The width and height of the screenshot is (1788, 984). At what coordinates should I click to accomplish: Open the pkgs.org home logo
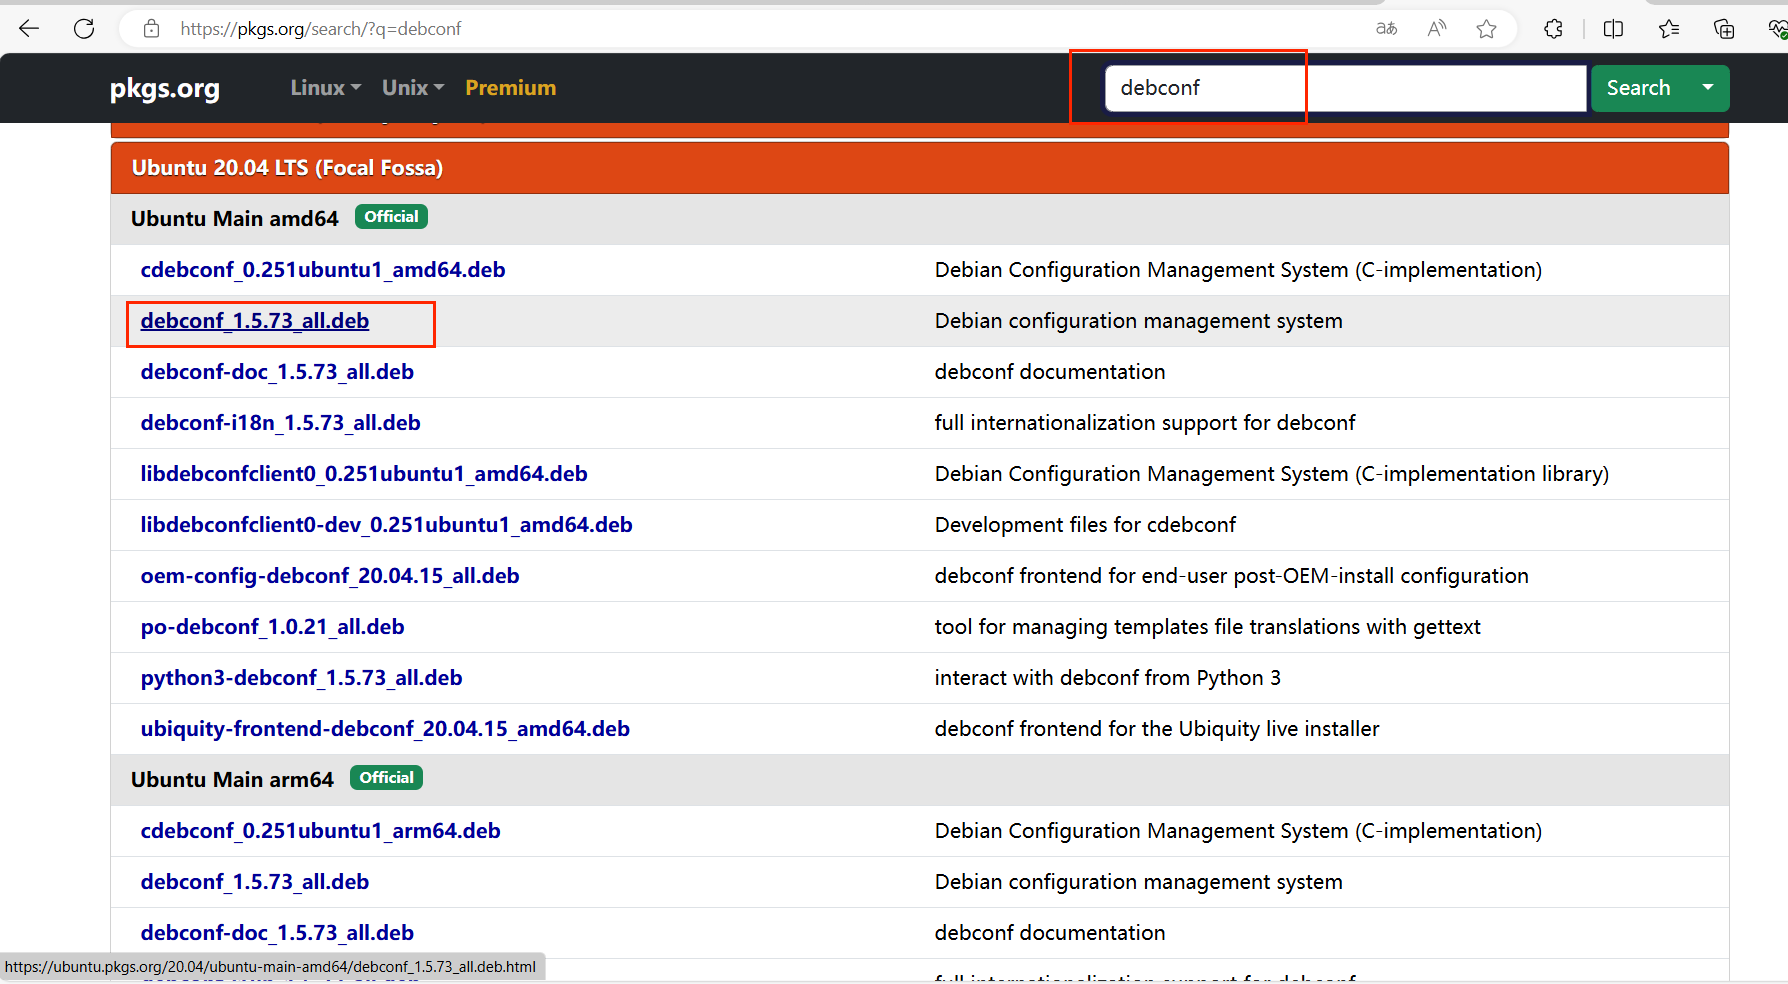(x=165, y=88)
